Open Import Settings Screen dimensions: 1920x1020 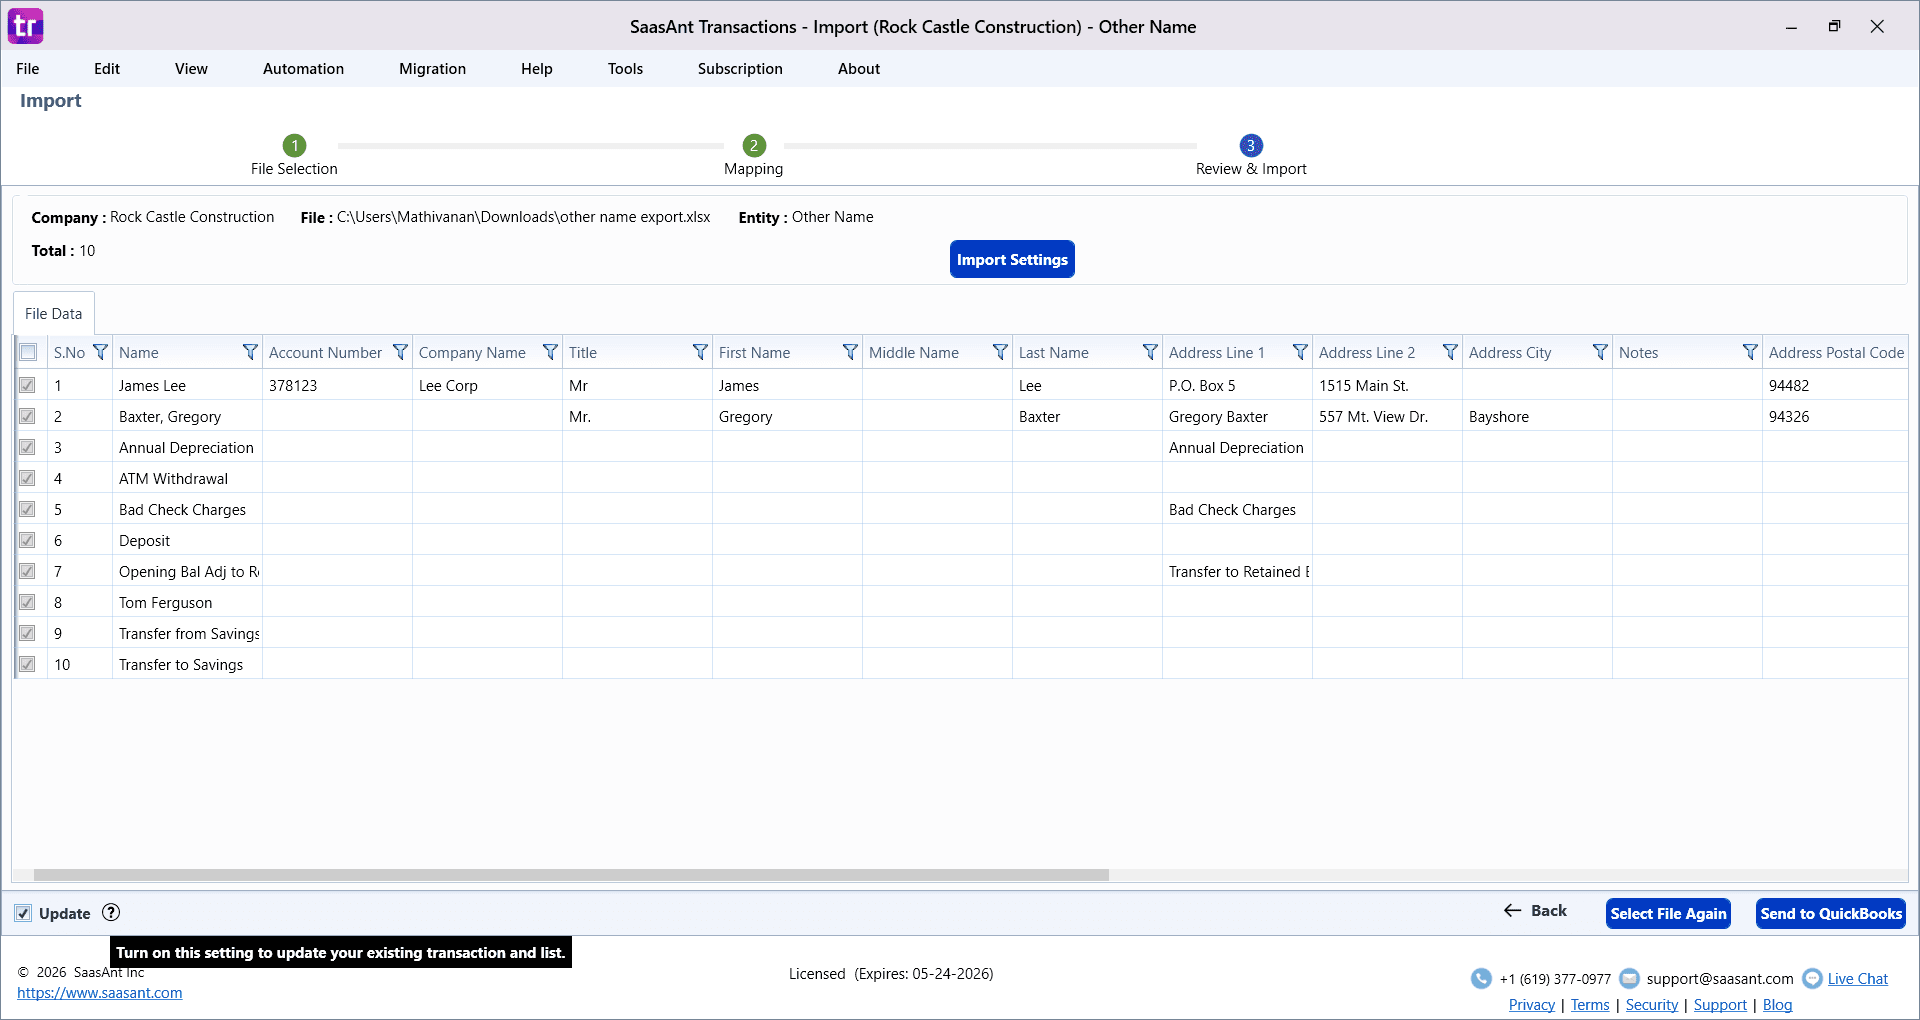[x=1012, y=259]
